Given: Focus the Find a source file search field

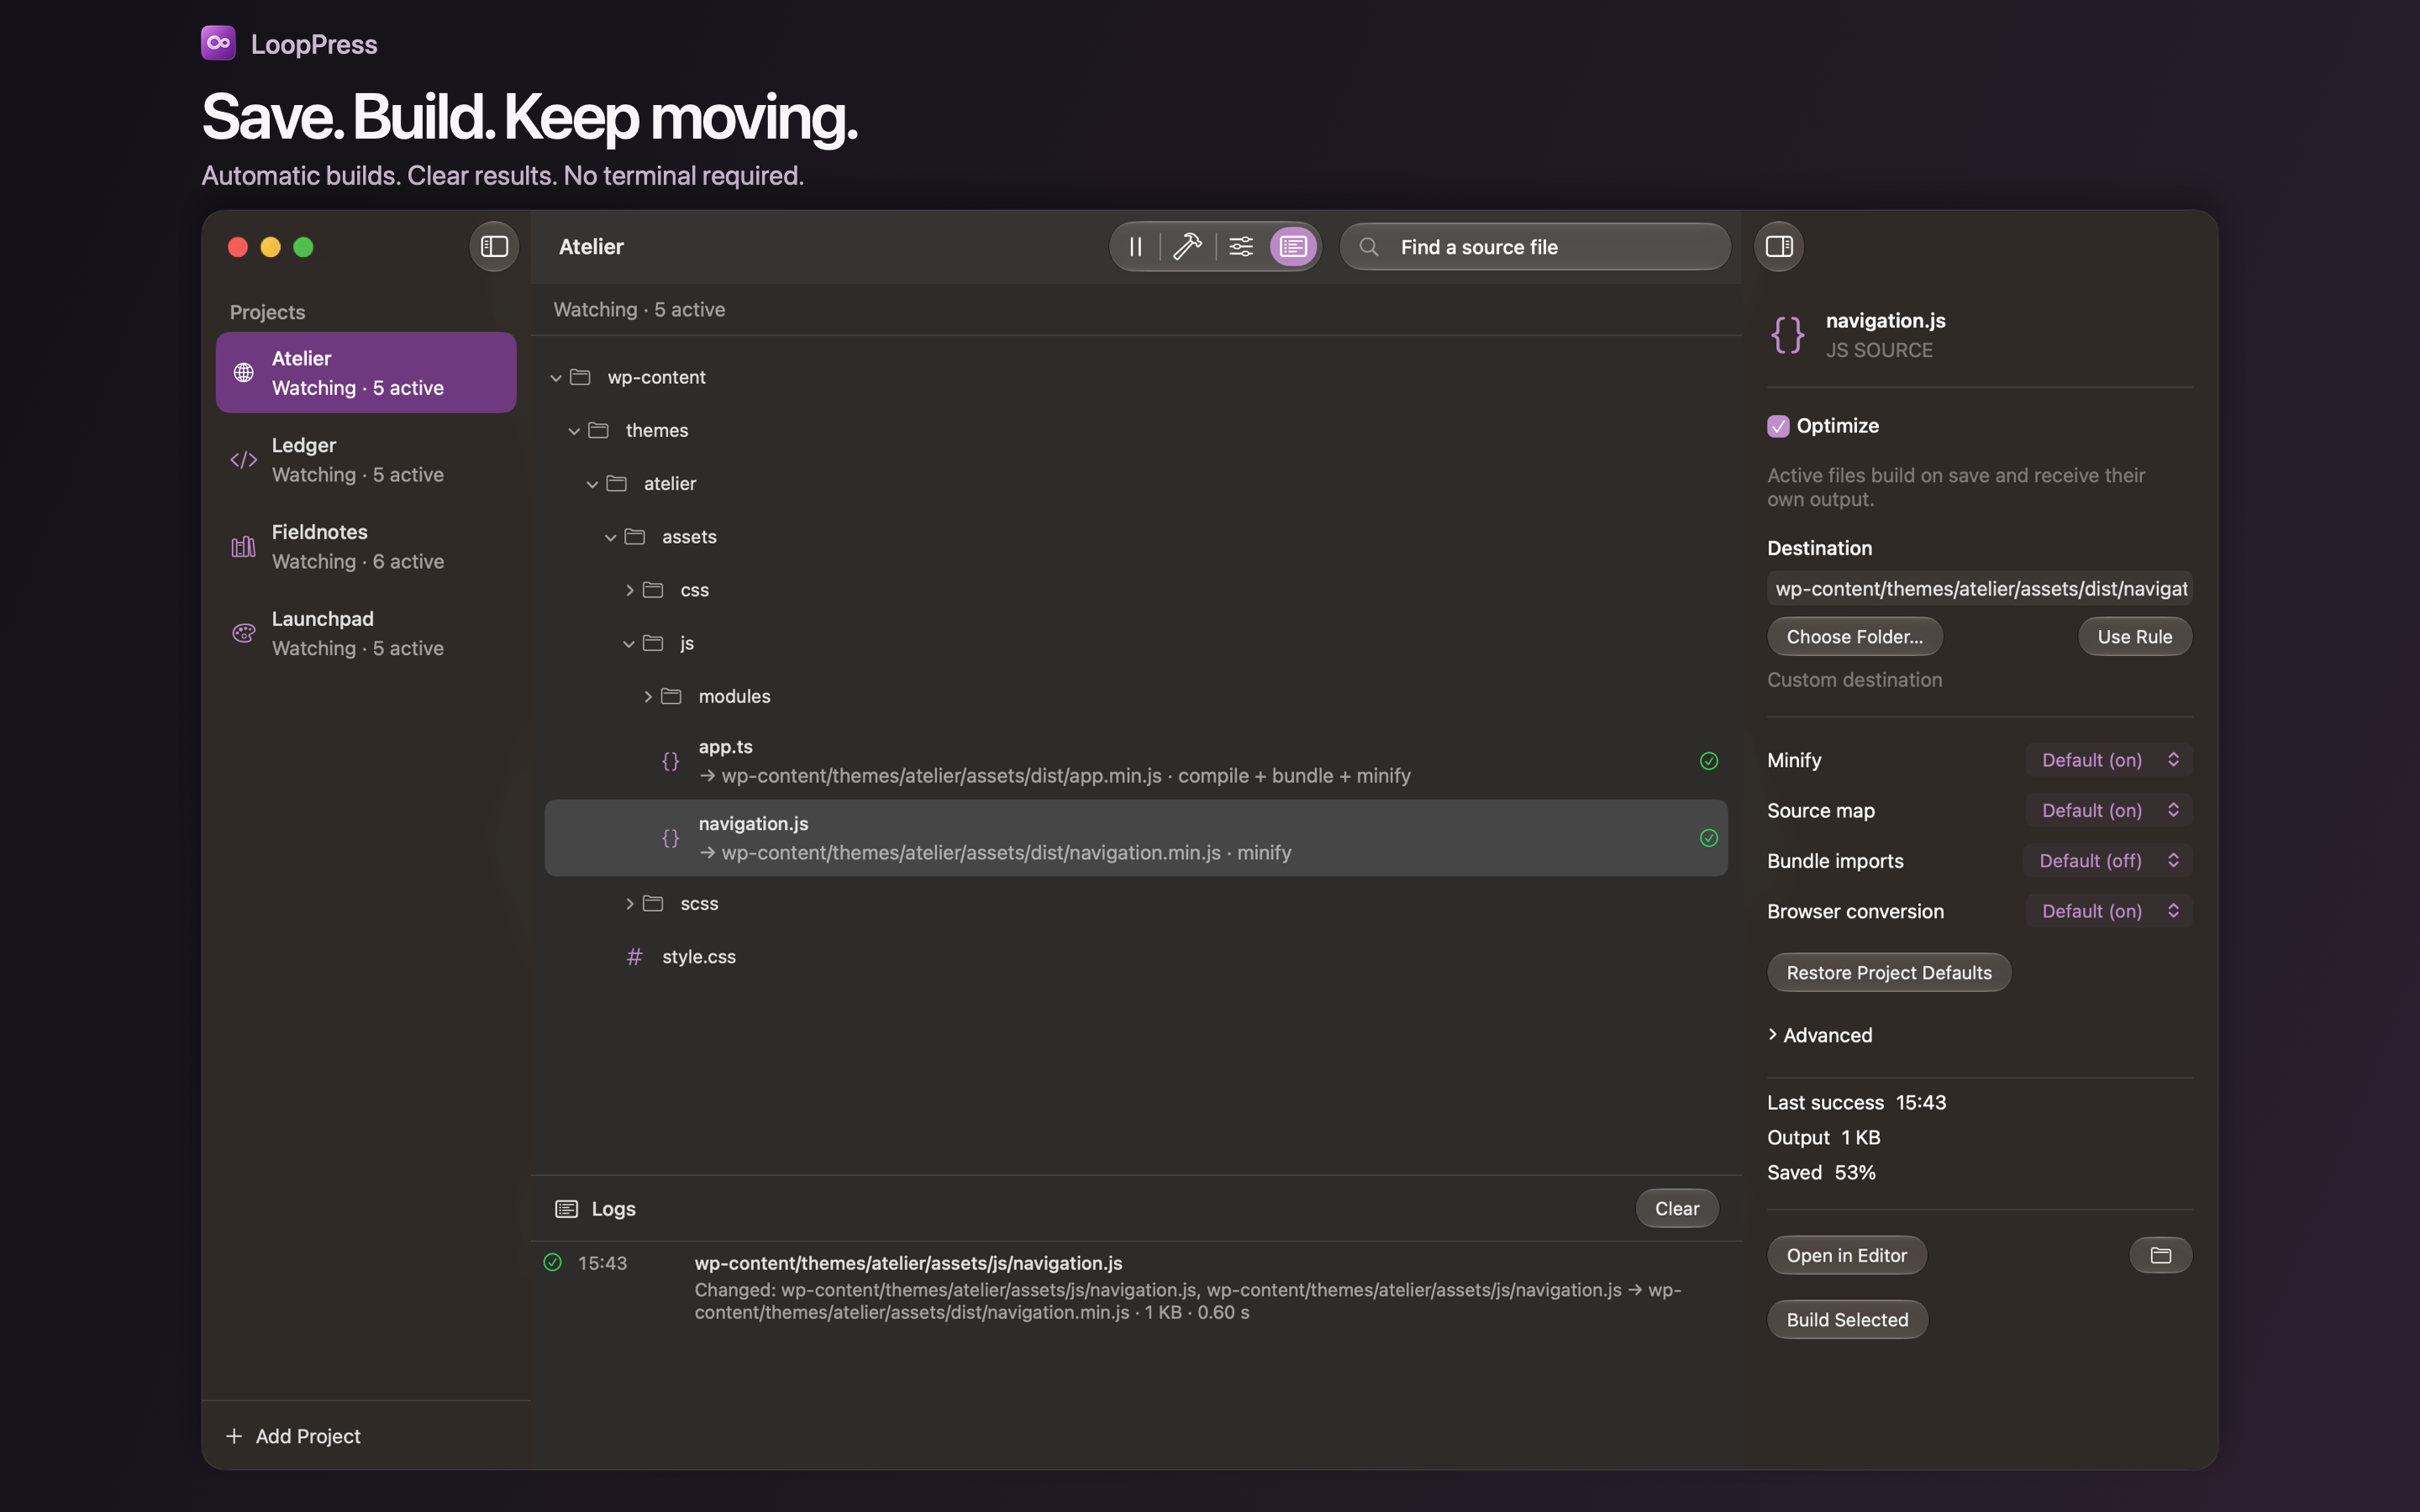Looking at the screenshot, I should [x=1535, y=247].
